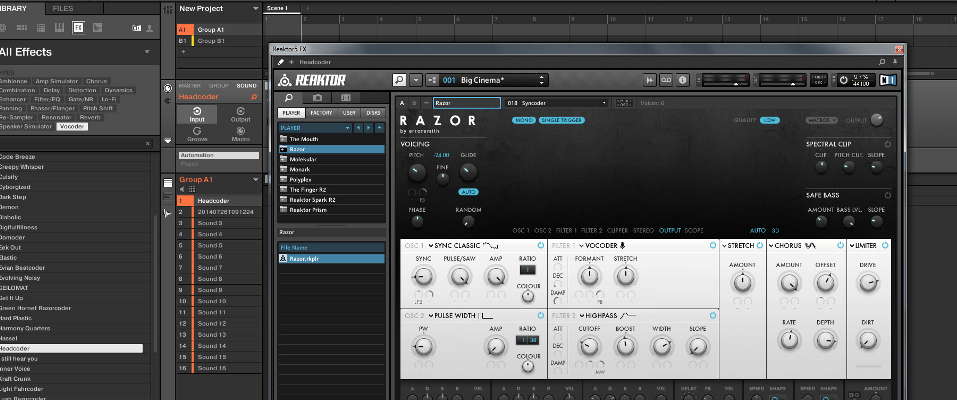The image size is (957, 400).
Task: Open the 018 Syncoder preset dropdown
Action: pyautogui.click(x=557, y=103)
